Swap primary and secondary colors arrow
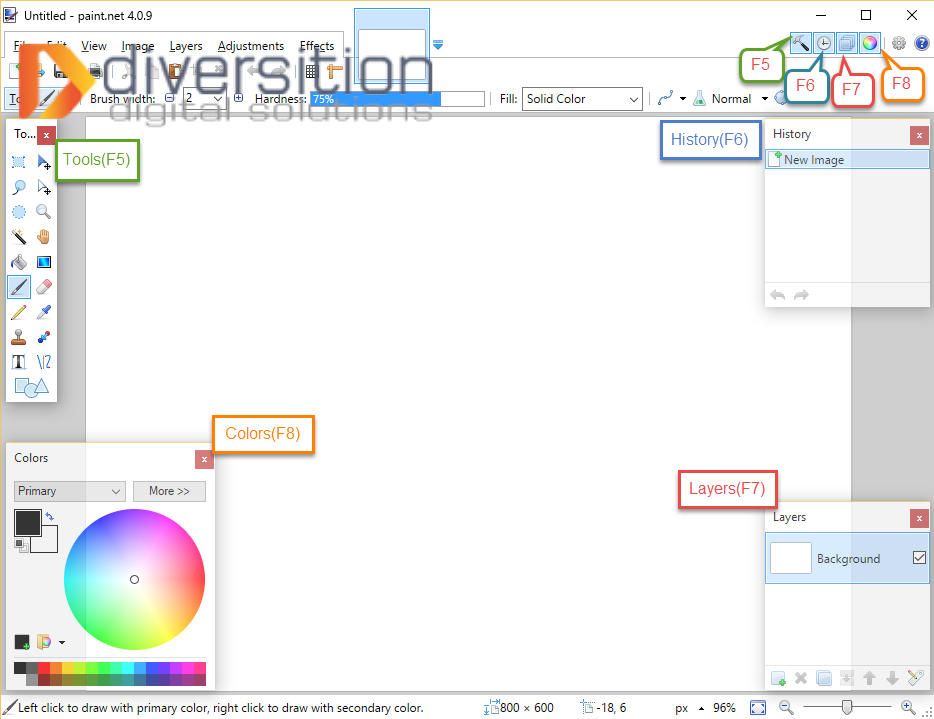 [49, 516]
